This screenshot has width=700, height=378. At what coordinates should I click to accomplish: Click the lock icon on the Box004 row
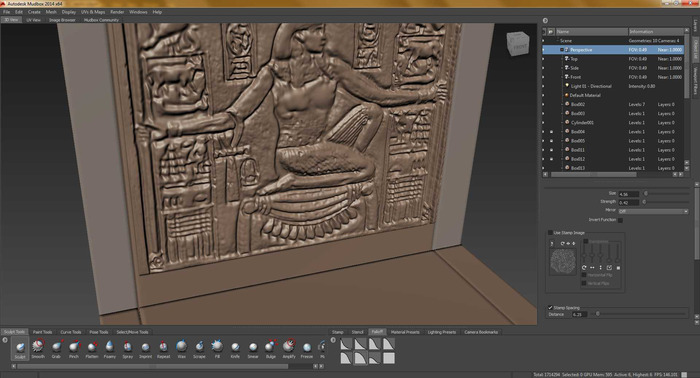coord(551,132)
